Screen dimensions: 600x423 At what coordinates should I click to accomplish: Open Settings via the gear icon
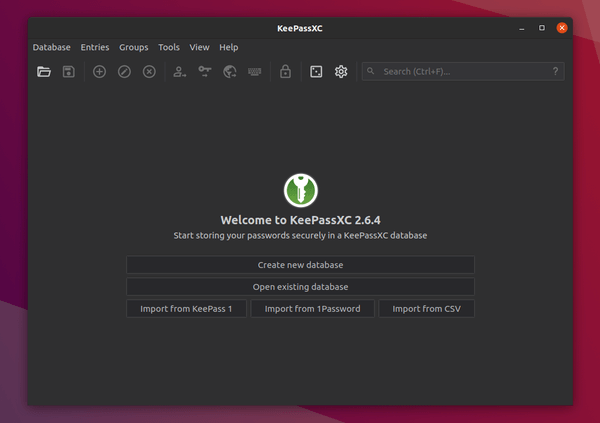coord(341,72)
